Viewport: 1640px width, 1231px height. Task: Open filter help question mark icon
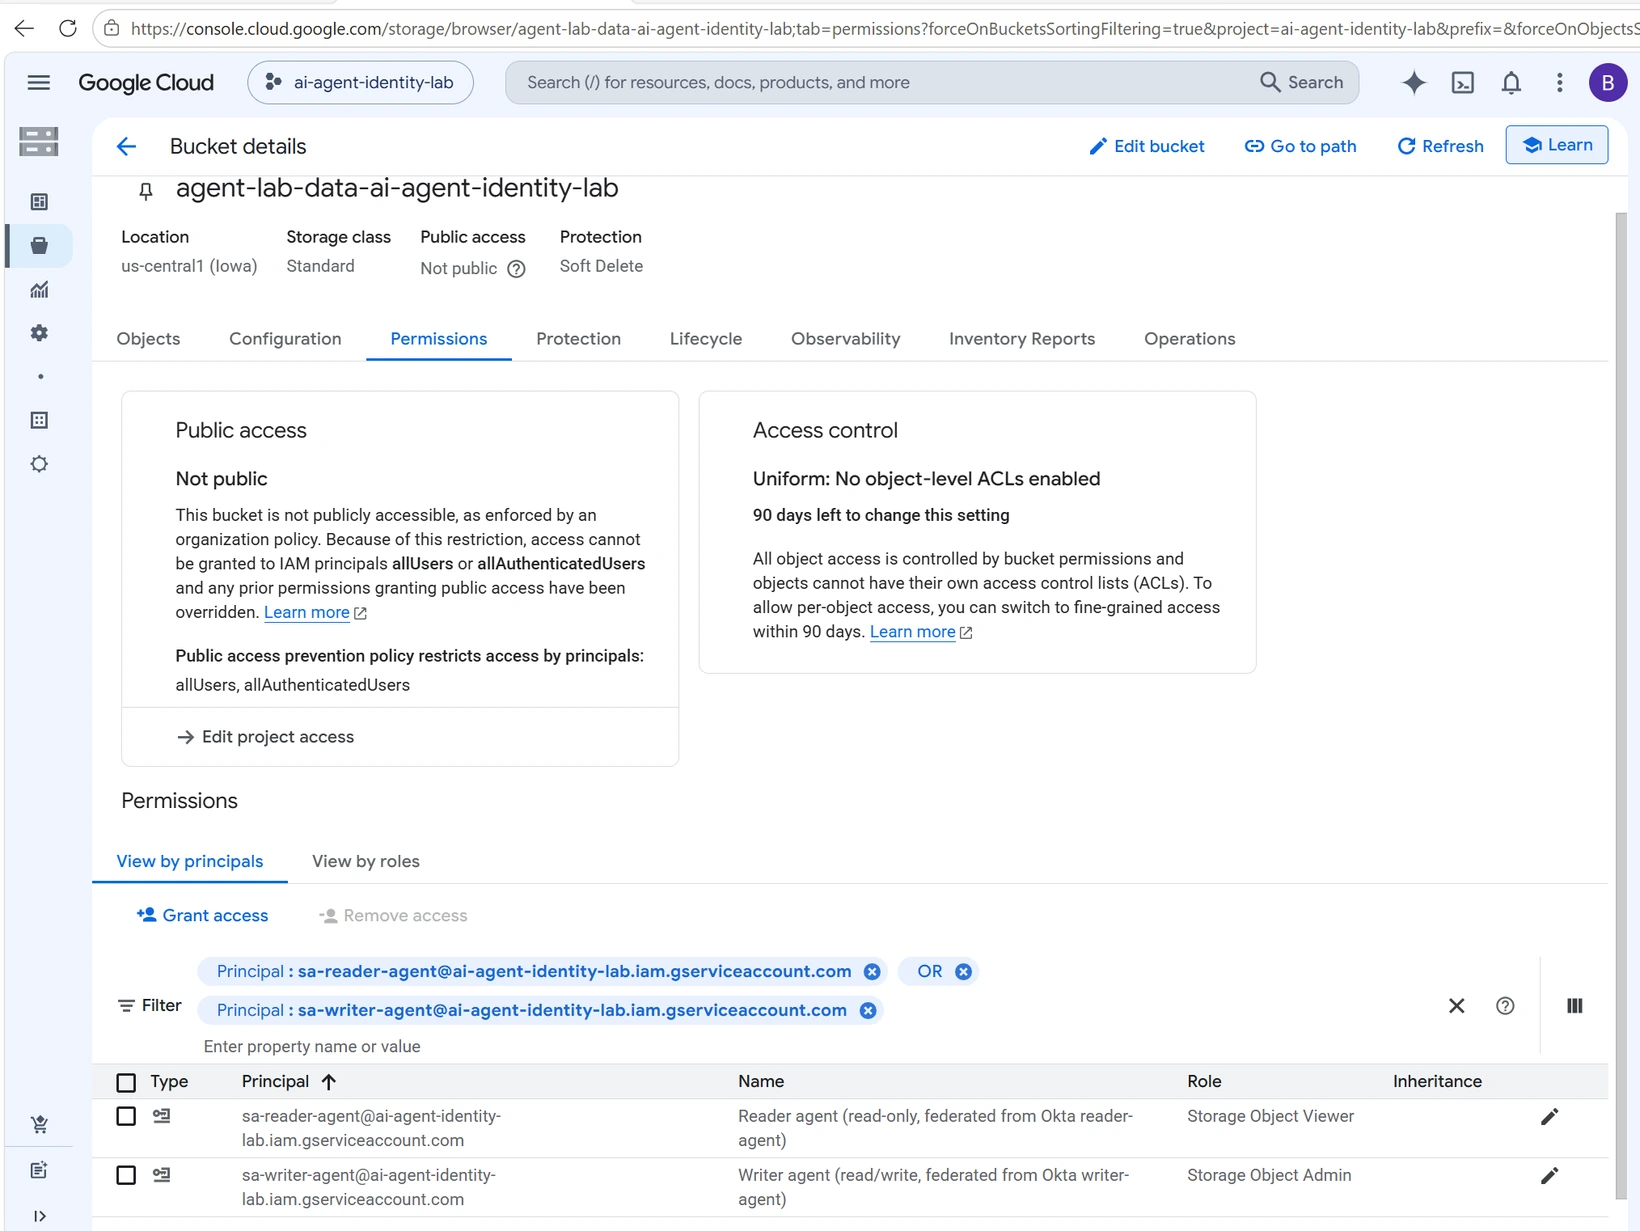tap(1505, 1006)
